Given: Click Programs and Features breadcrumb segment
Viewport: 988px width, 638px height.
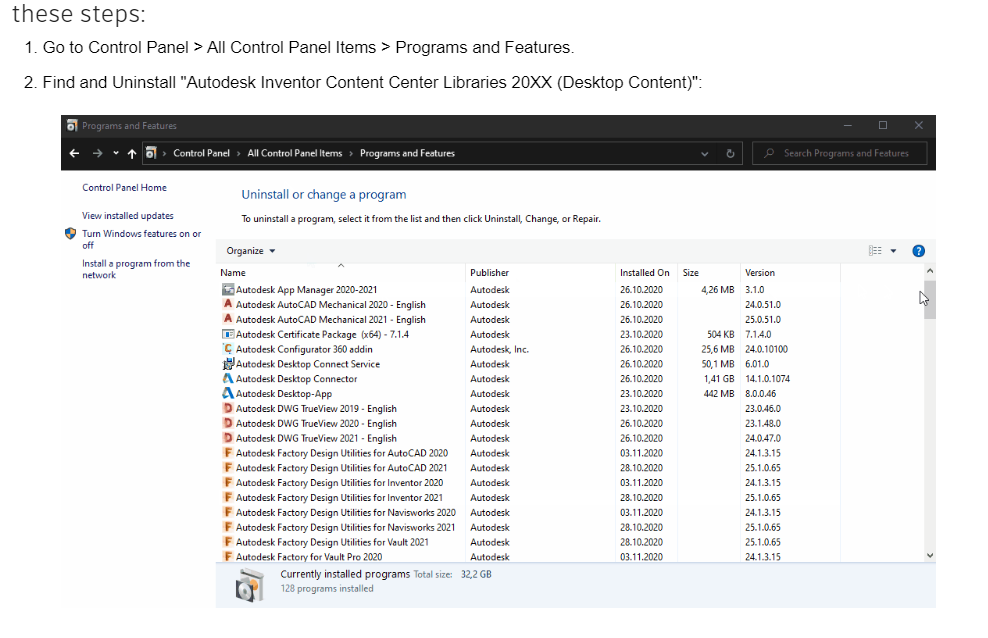Looking at the screenshot, I should click(407, 153).
